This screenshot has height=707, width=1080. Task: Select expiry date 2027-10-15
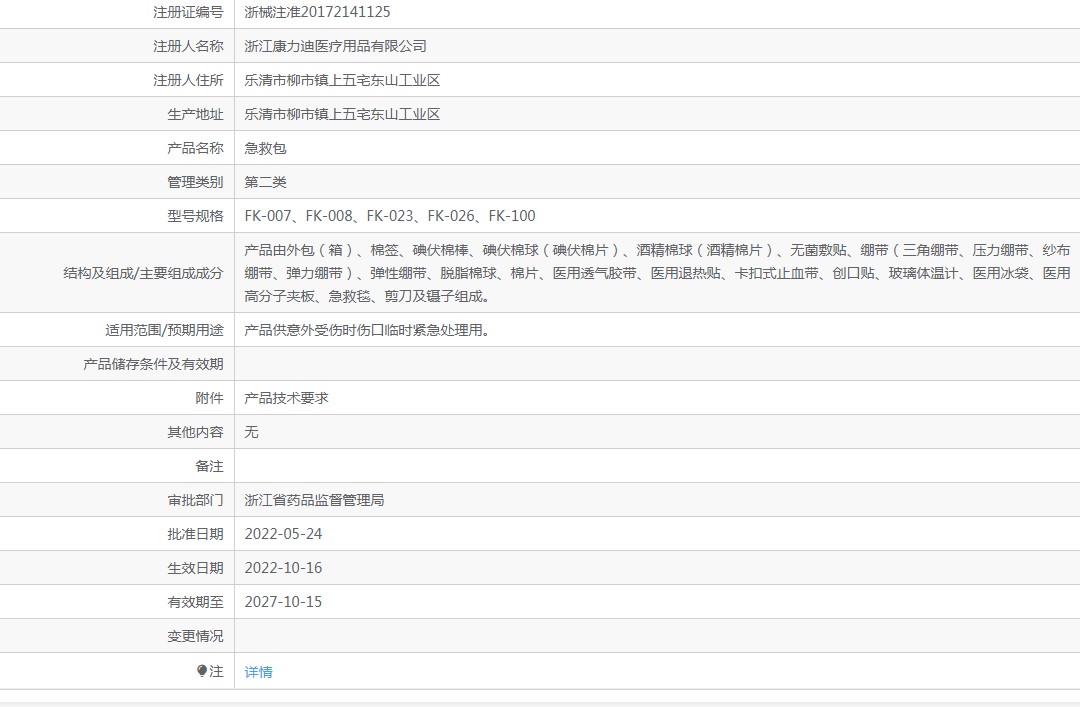pos(283,602)
